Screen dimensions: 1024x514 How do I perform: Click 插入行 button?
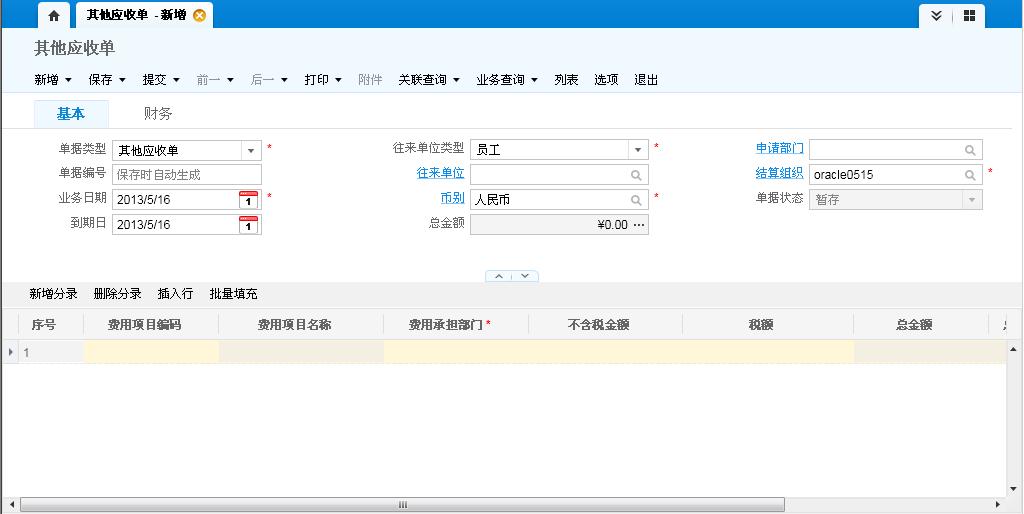176,294
